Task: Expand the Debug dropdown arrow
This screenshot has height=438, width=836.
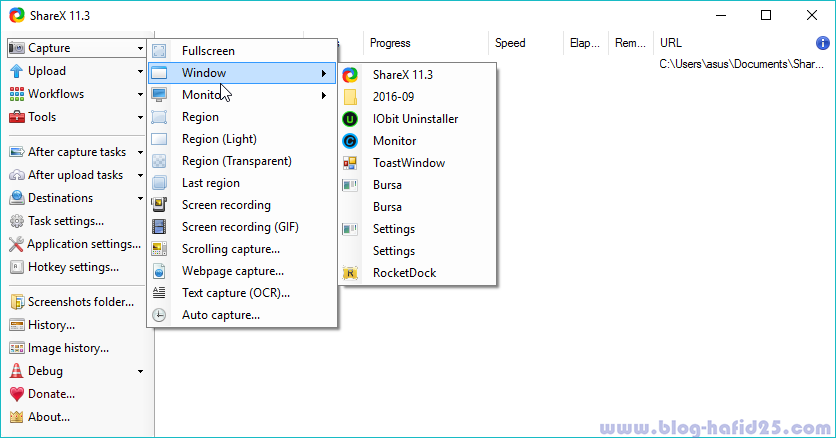Action: coord(140,371)
